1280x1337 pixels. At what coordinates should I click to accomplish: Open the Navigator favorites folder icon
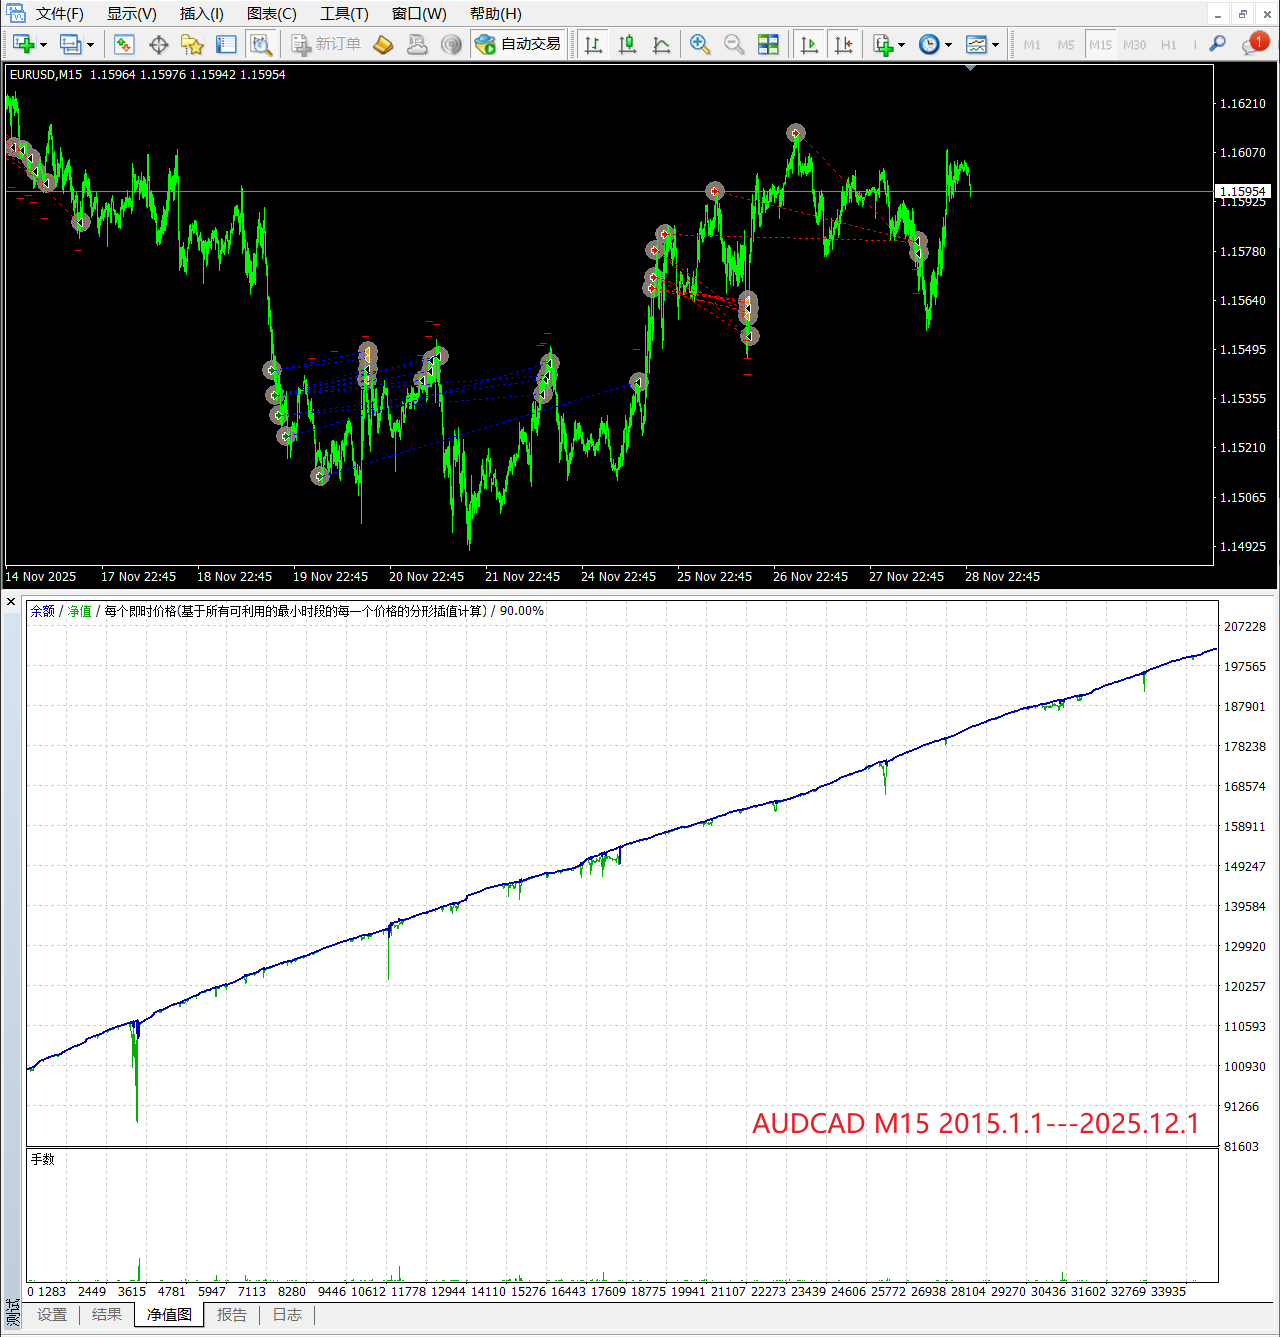pos(192,44)
